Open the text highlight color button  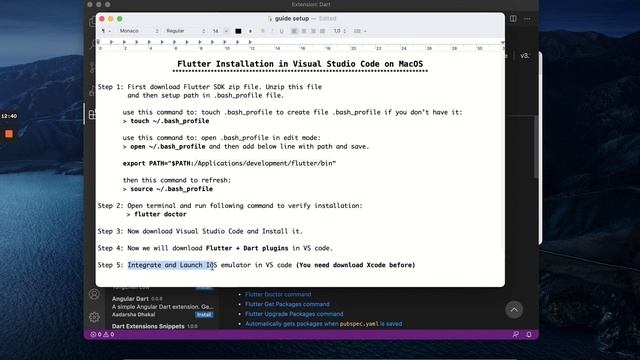pos(250,31)
